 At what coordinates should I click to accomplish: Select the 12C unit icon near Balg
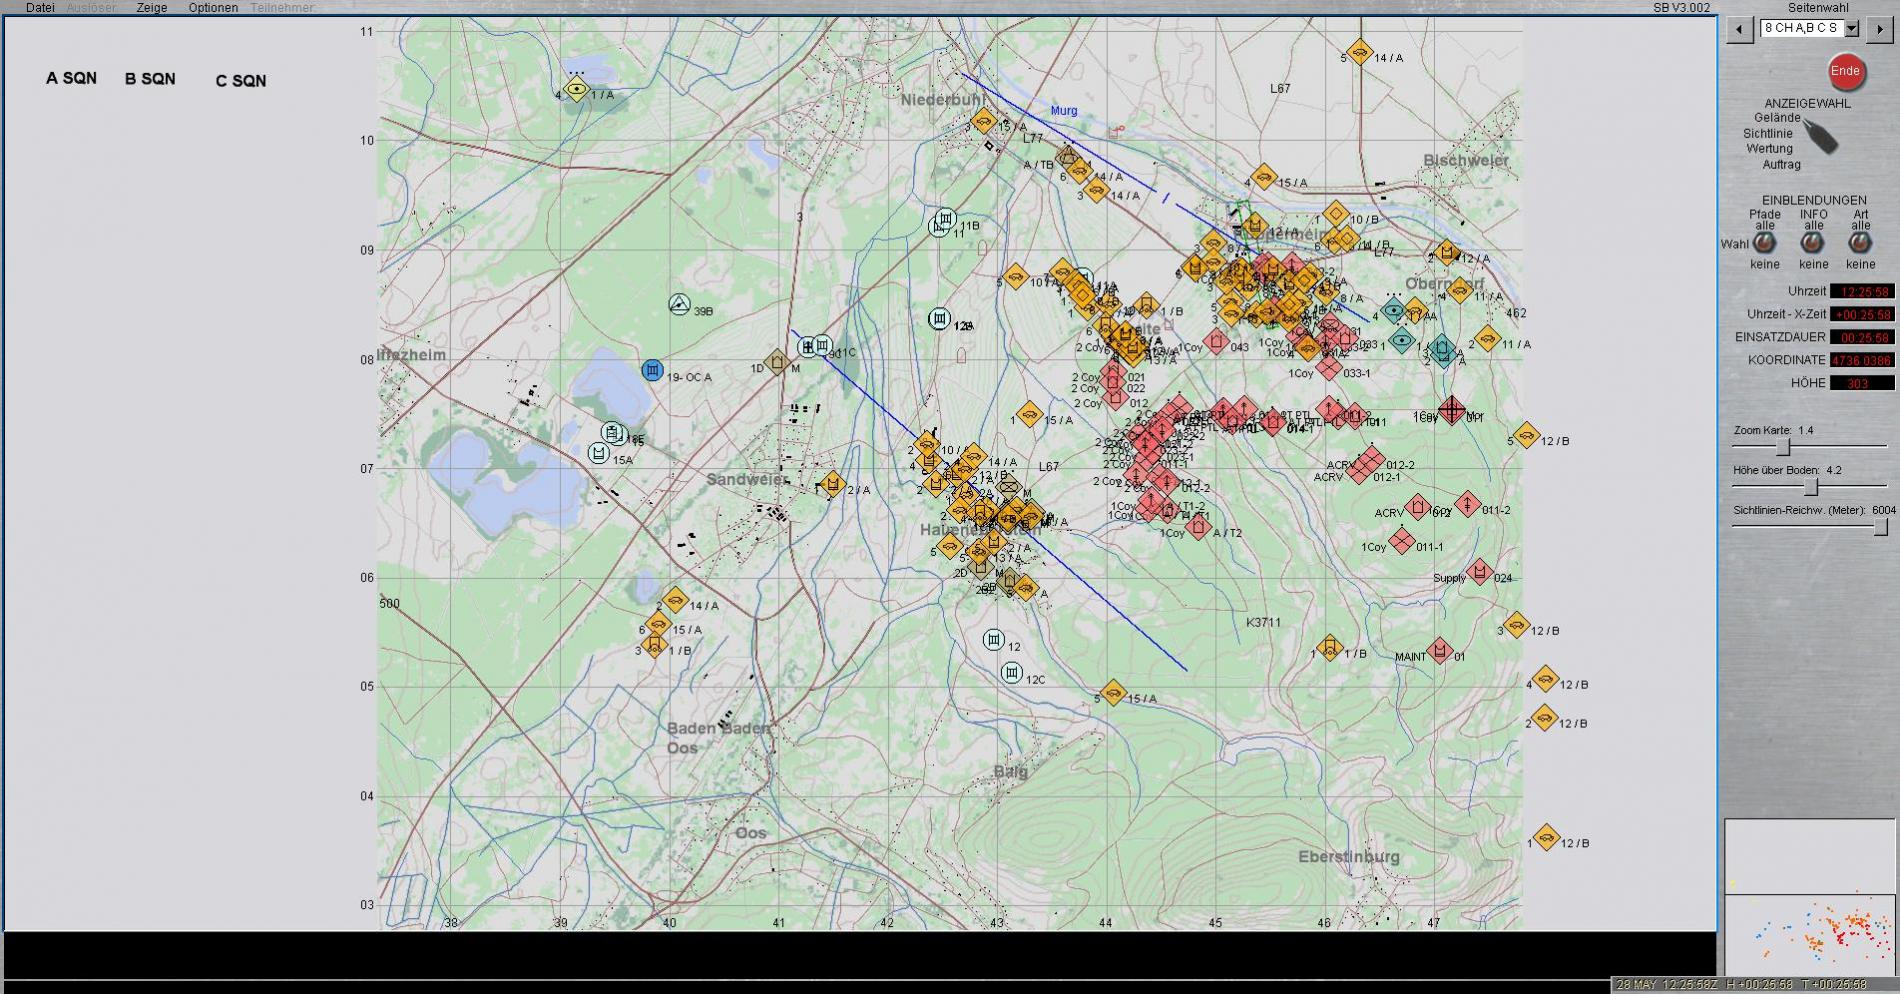[1012, 673]
